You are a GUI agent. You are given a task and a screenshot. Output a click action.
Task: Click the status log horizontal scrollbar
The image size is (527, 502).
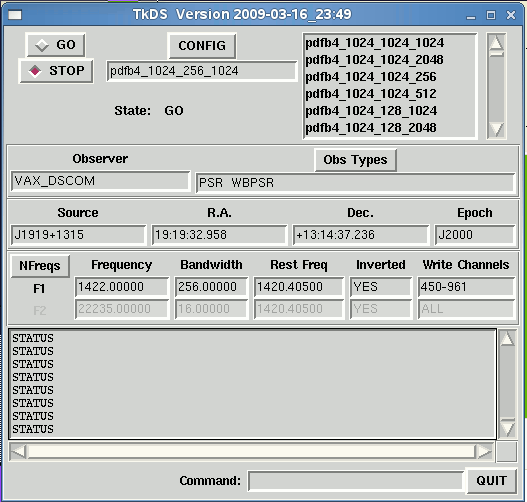pyautogui.click(x=251, y=452)
